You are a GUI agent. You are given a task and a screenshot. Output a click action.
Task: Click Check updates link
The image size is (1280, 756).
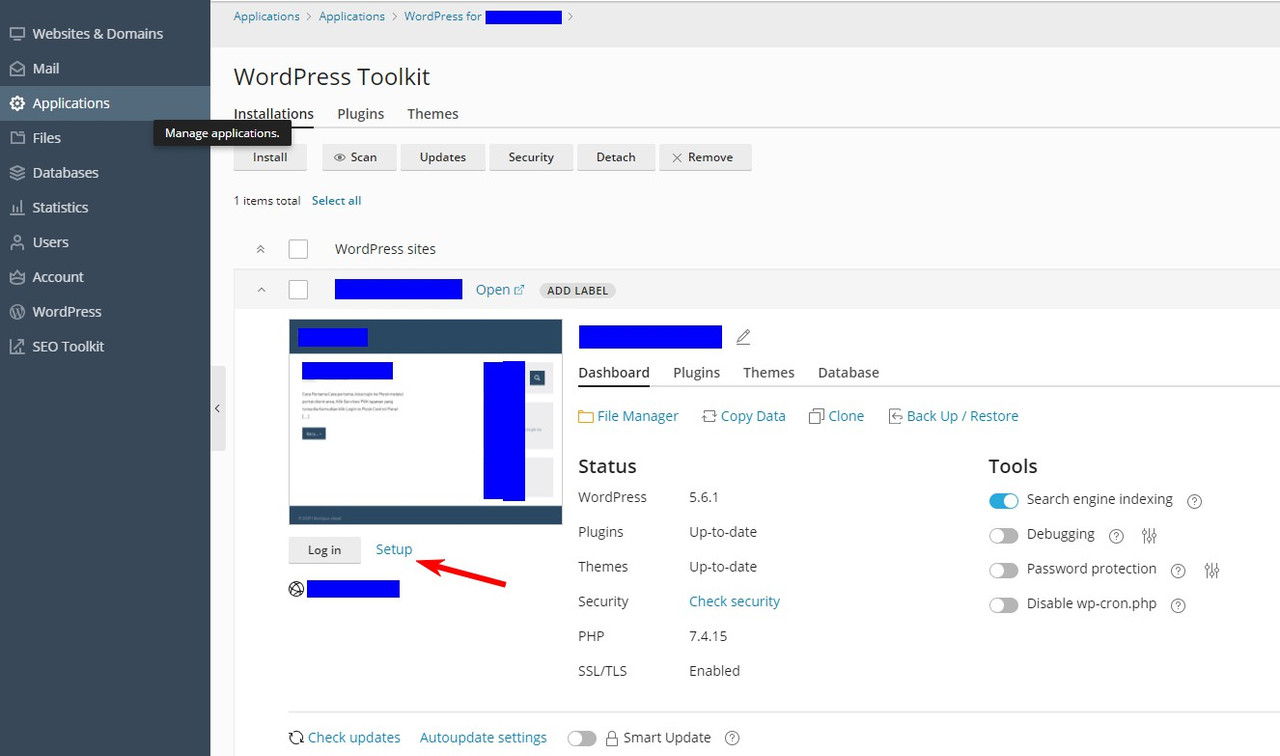point(345,738)
